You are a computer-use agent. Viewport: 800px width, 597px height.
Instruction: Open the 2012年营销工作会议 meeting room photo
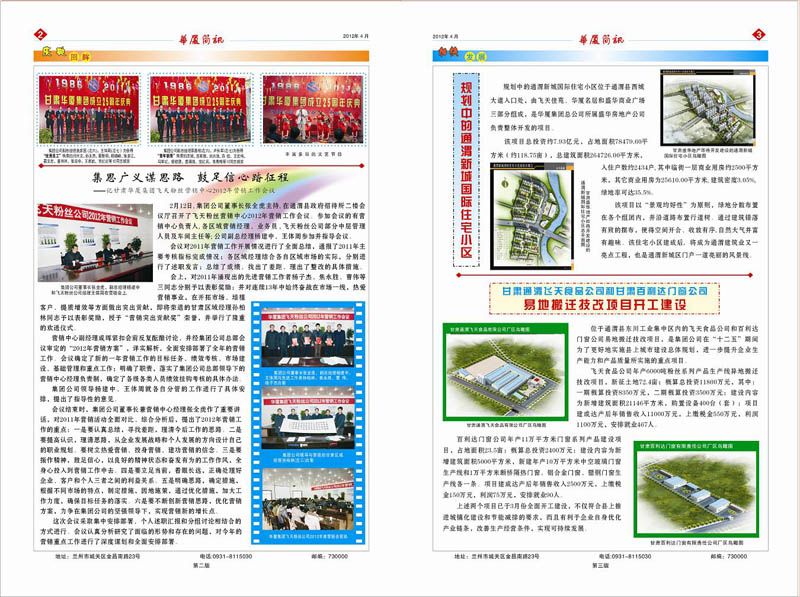point(95,243)
